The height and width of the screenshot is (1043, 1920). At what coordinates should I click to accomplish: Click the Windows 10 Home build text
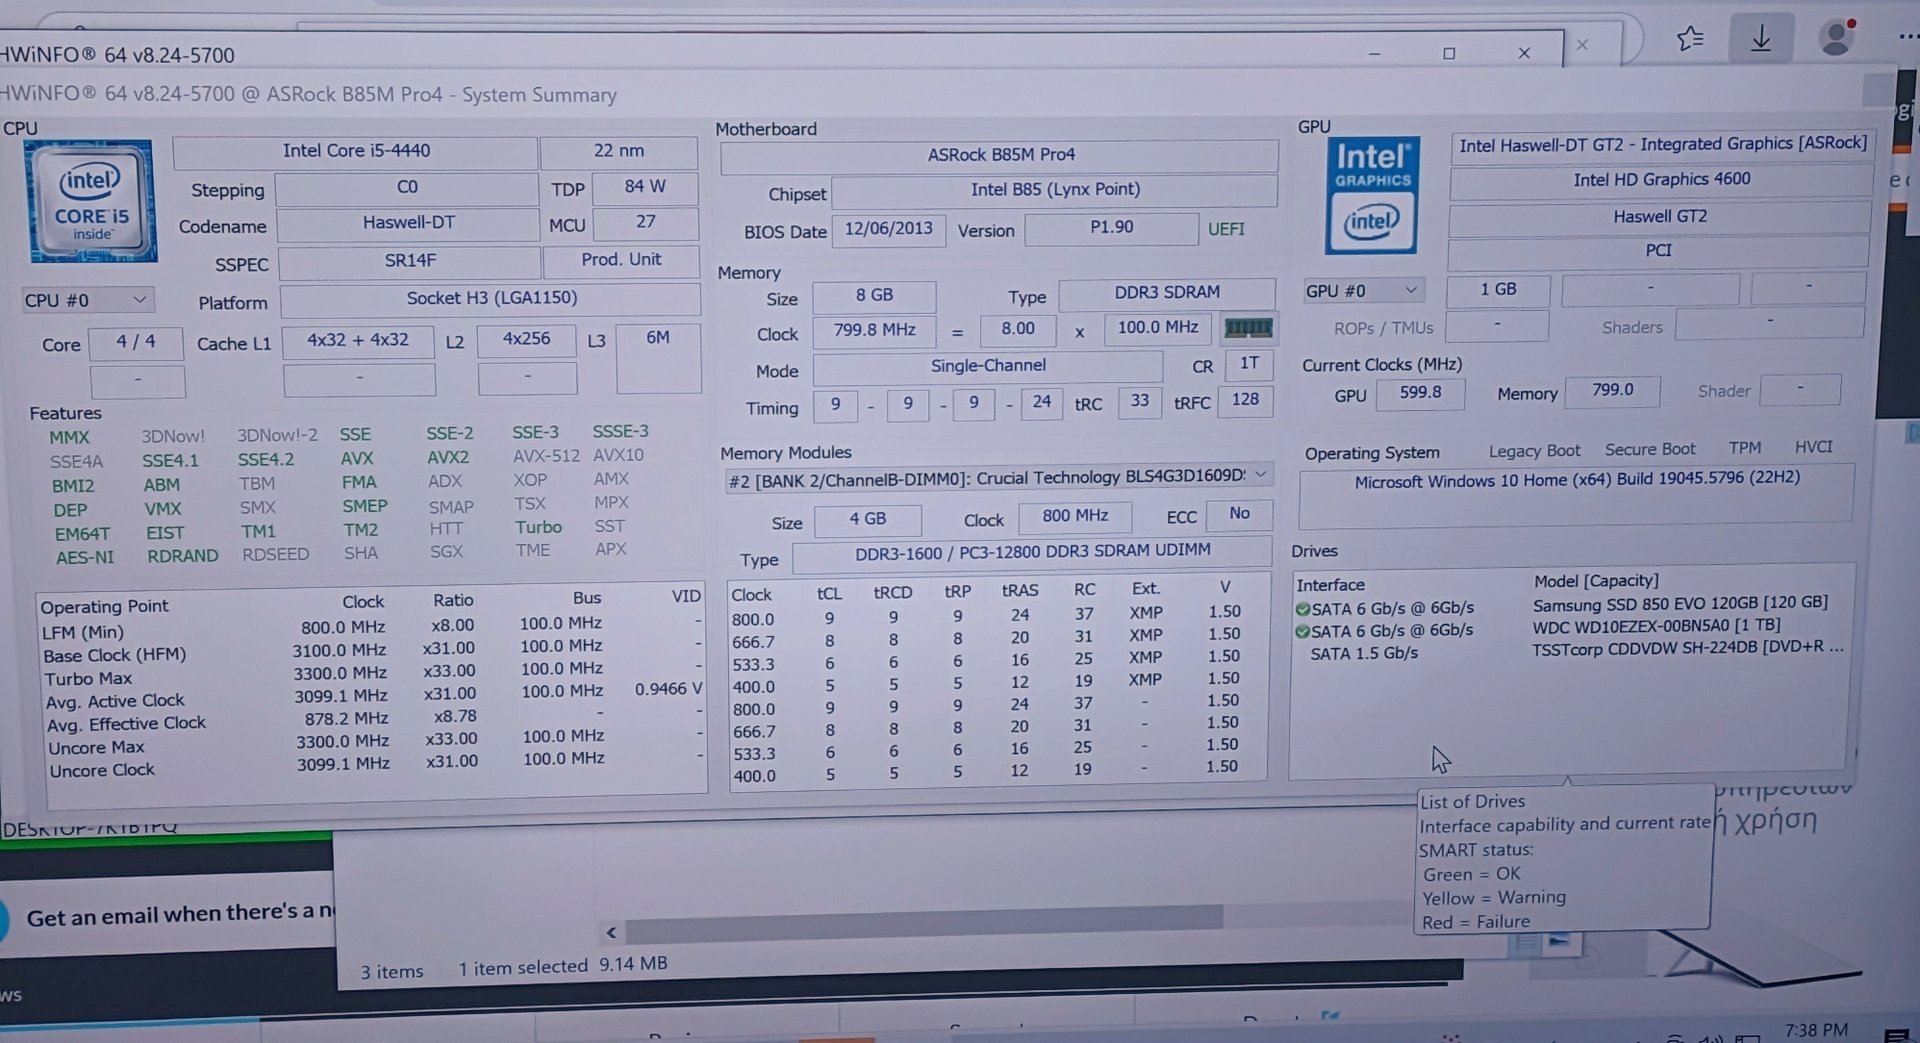(x=1577, y=480)
